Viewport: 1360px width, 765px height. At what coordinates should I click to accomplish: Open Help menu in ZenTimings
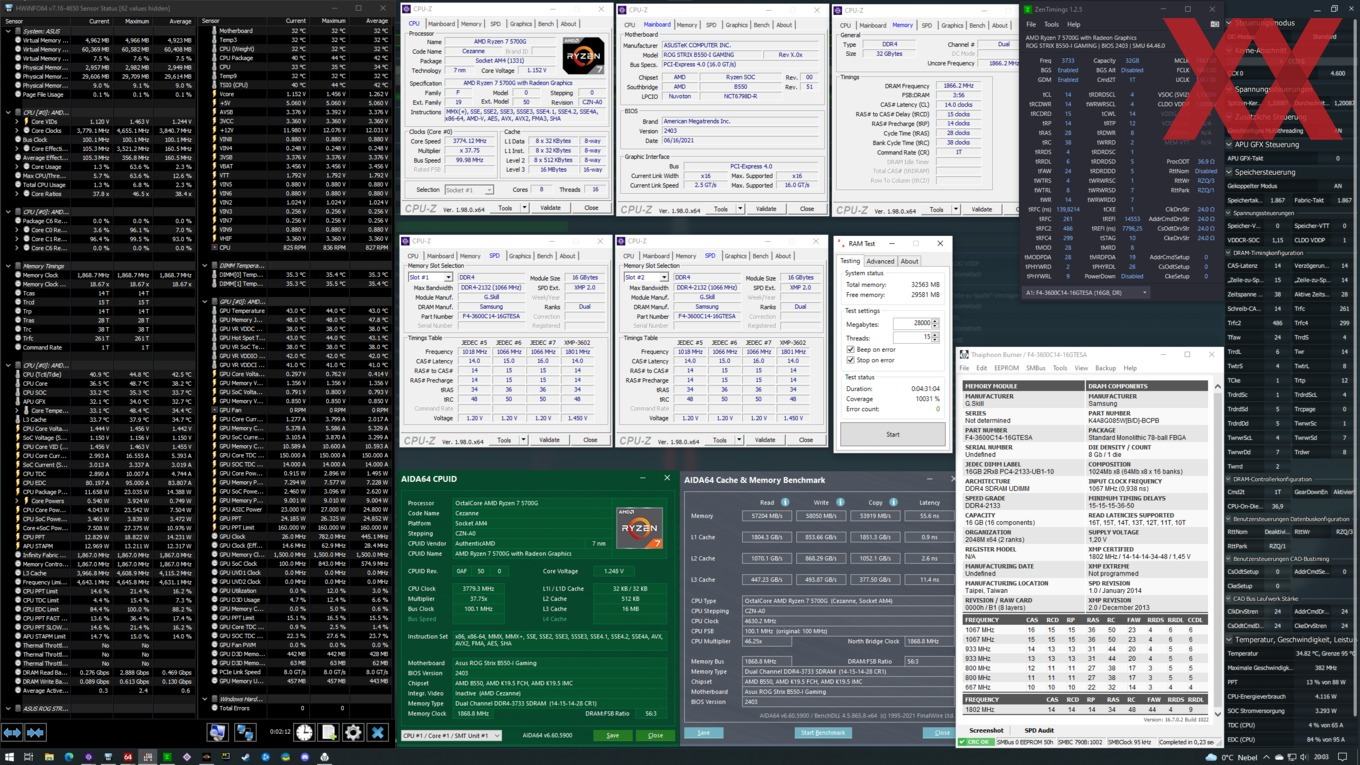point(1073,24)
